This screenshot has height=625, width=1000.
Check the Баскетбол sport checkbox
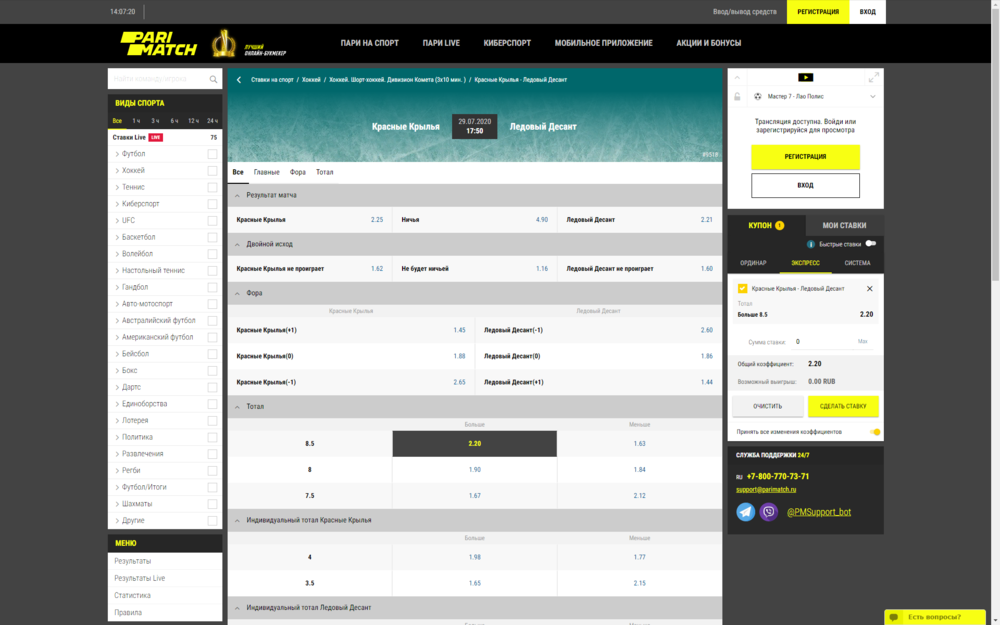click(212, 237)
